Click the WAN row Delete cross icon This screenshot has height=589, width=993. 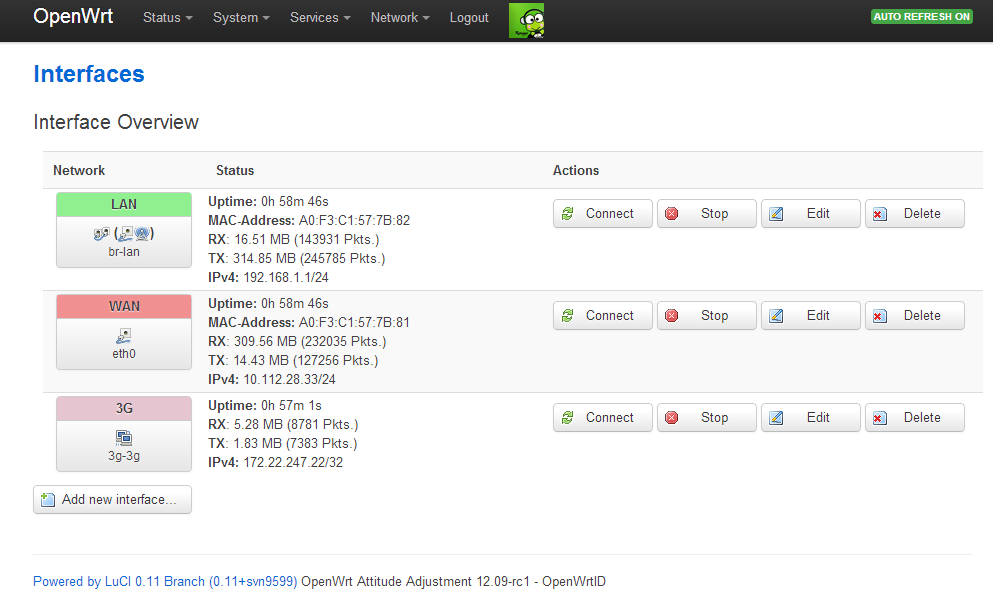coord(880,316)
